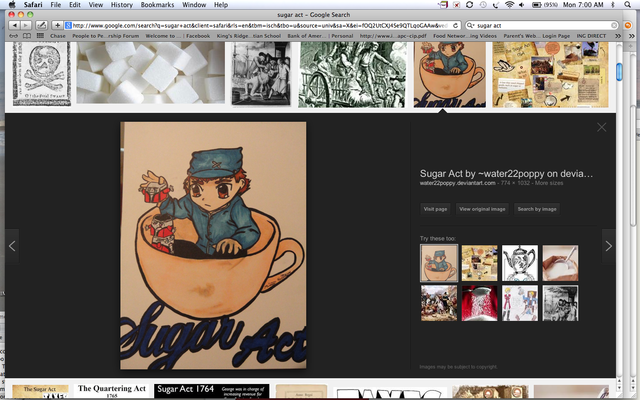The image size is (640, 400).
Task: Open the Food Networ...ing Videos bookmark
Action: click(x=465, y=36)
